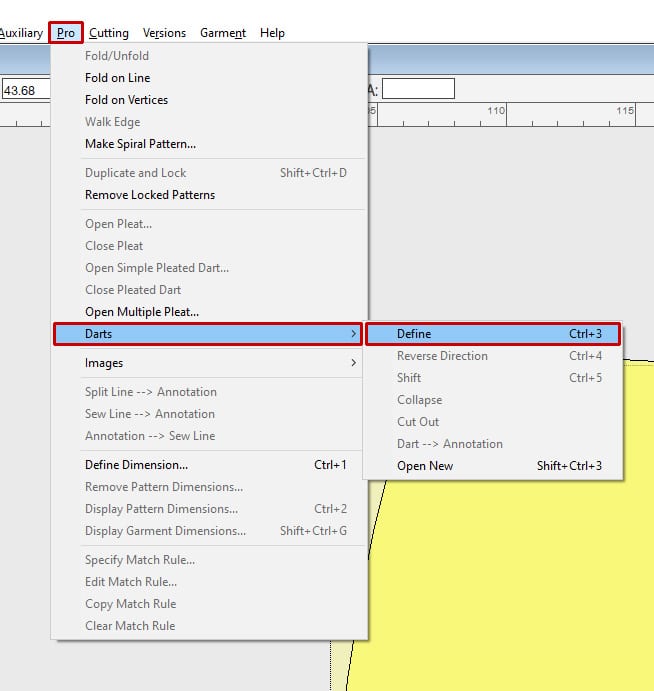Expand the Images submenu arrow

(x=353, y=363)
